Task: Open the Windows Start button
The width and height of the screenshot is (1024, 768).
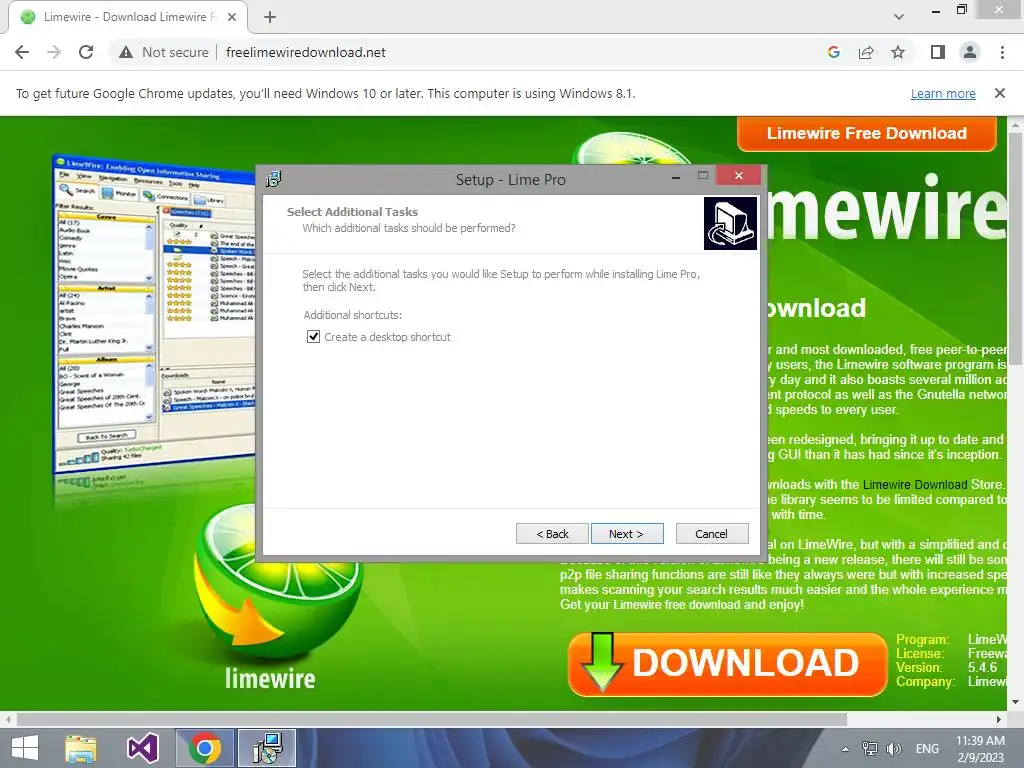Action: coord(25,748)
